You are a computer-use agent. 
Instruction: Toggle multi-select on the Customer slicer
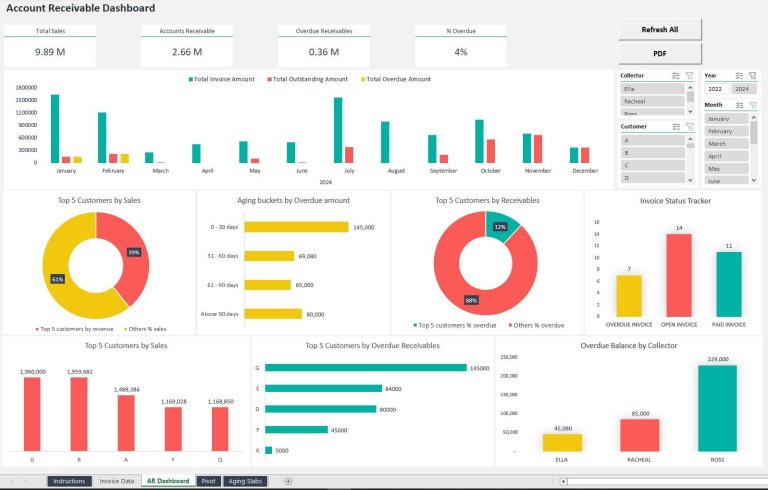pyautogui.click(x=676, y=126)
